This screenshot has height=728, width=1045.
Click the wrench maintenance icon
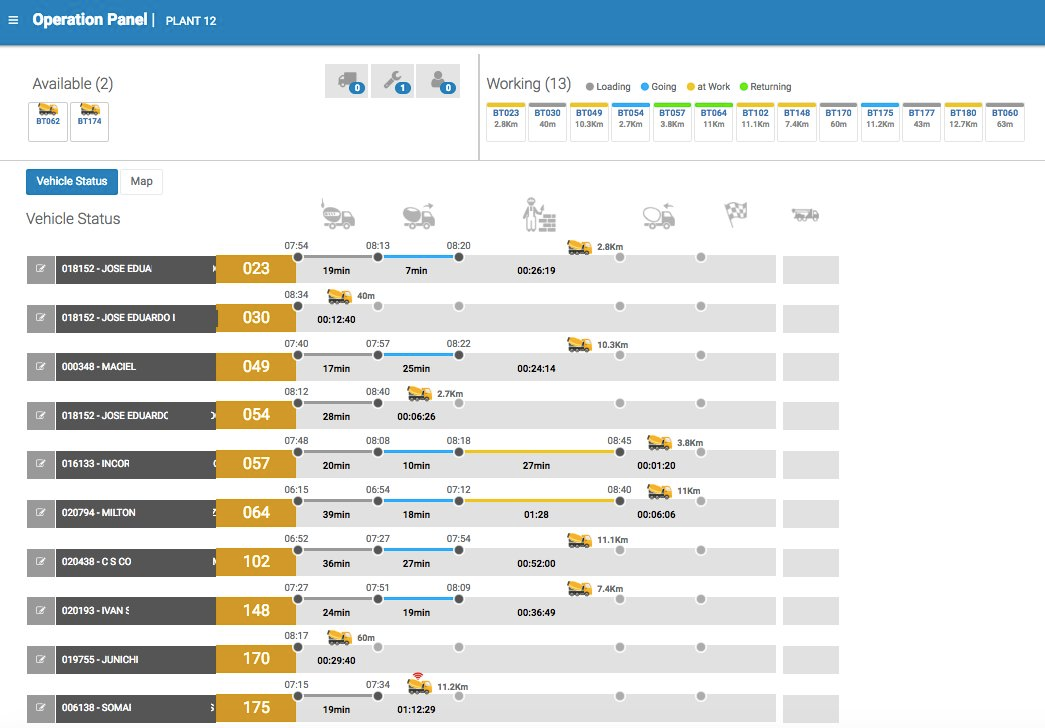(392, 81)
